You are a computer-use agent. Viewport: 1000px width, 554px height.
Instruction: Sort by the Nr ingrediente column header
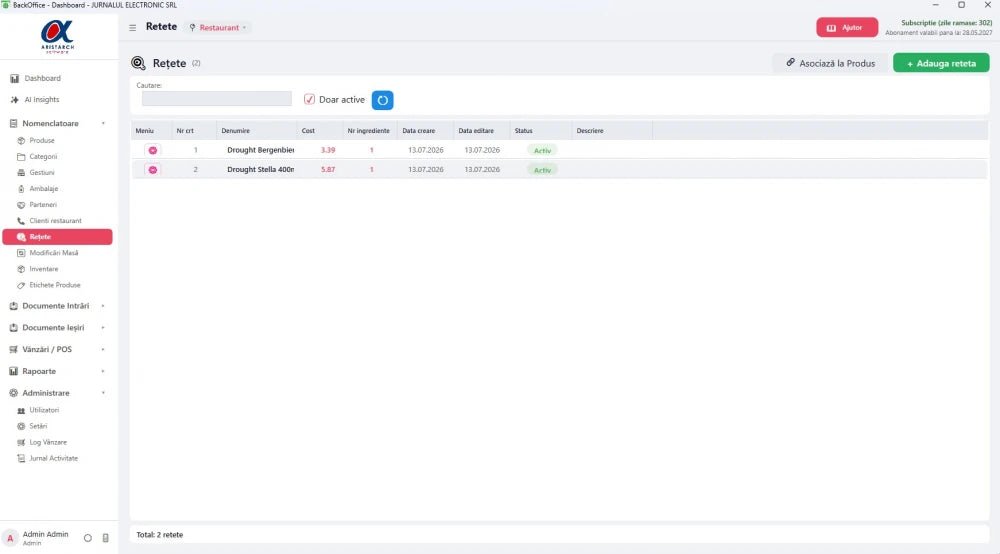[370, 131]
